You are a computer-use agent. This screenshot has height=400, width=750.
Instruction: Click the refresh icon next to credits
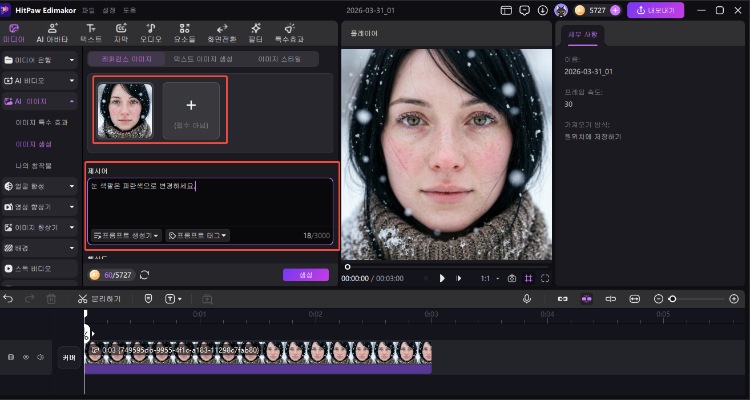[144, 274]
